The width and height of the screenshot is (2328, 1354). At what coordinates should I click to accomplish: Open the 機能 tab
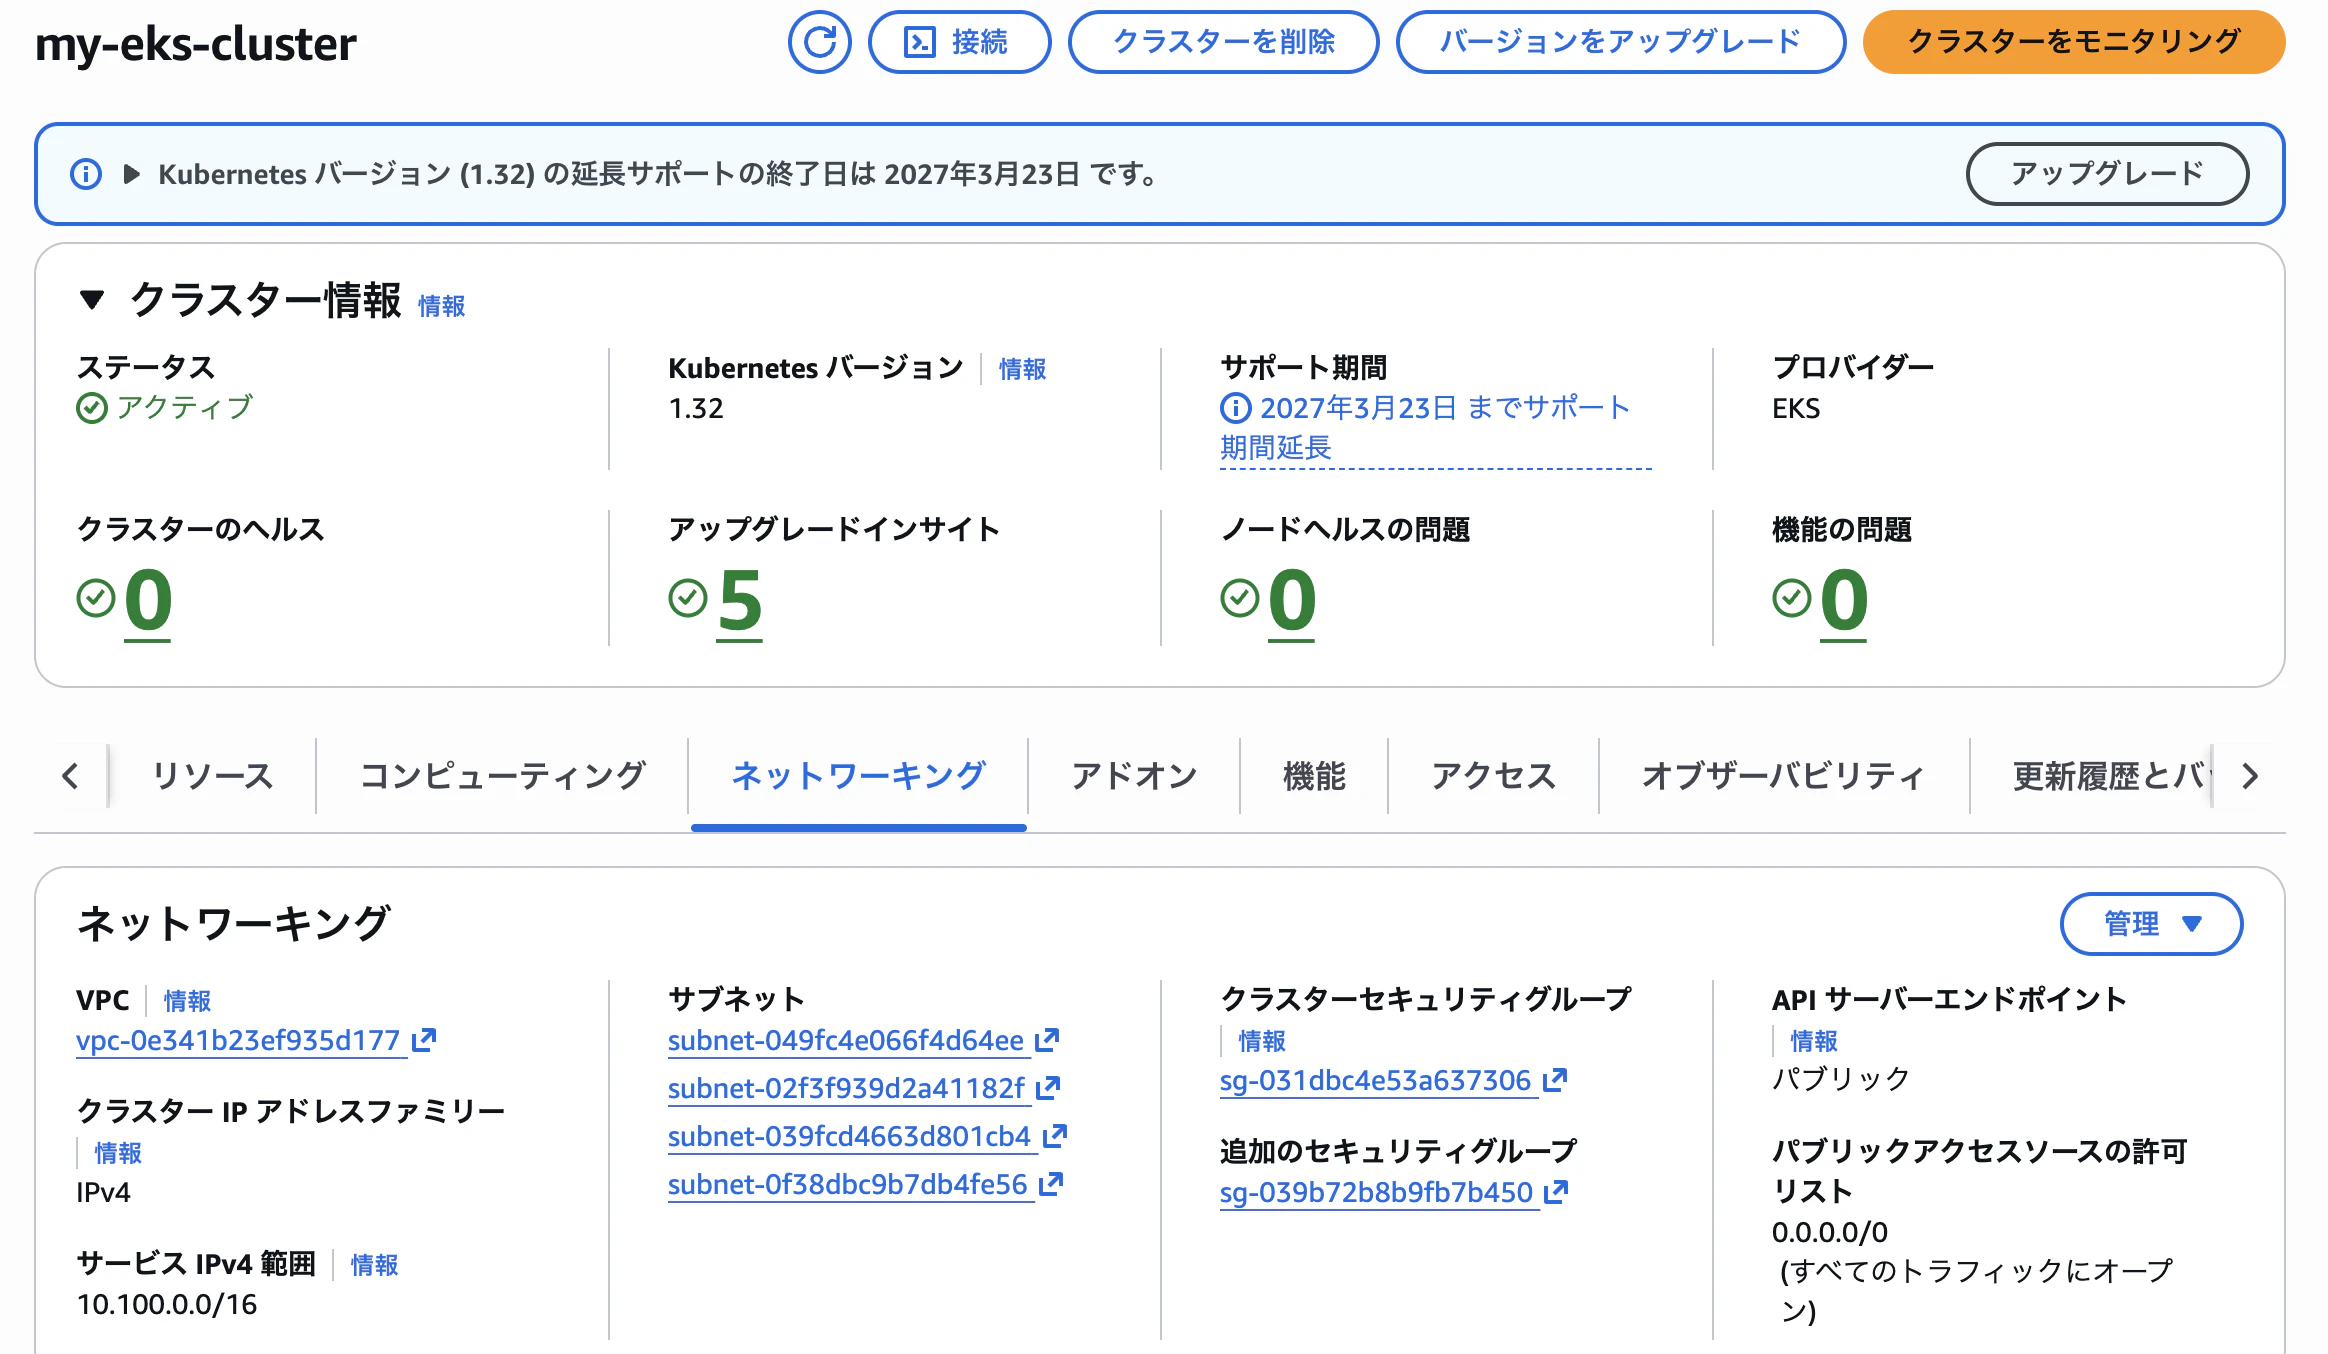(1314, 776)
